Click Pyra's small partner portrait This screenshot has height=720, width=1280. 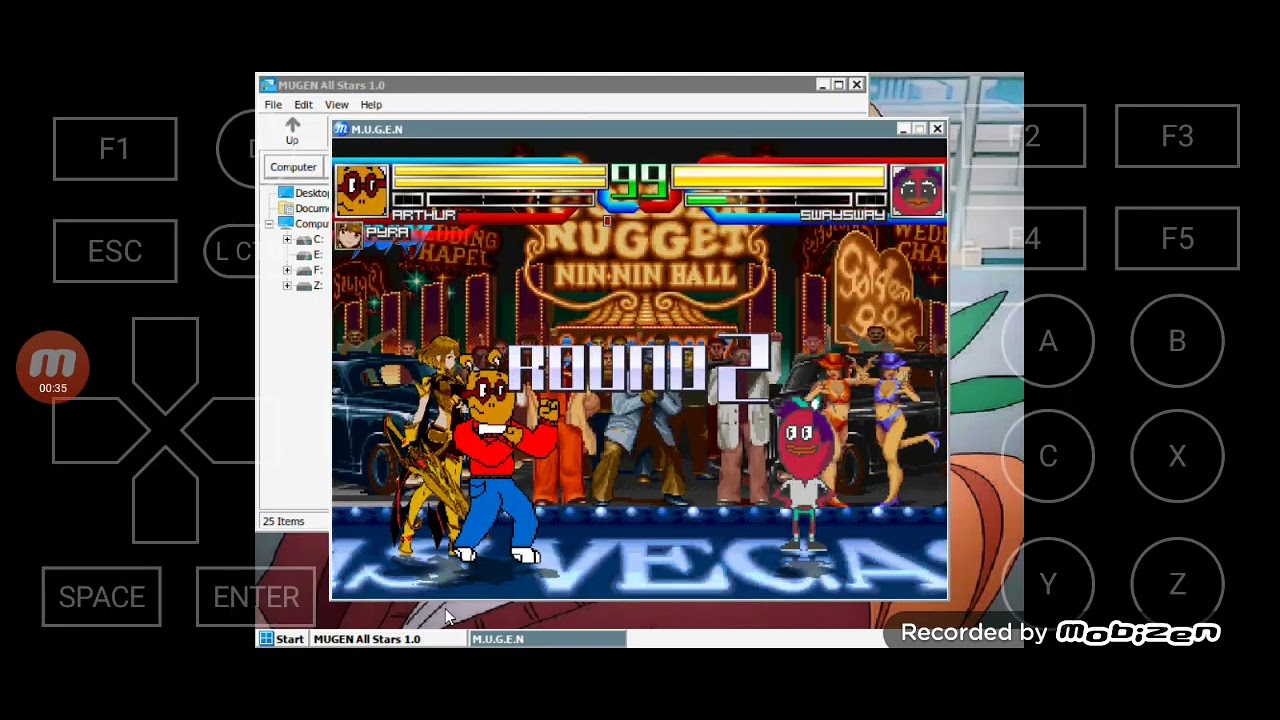tap(349, 236)
